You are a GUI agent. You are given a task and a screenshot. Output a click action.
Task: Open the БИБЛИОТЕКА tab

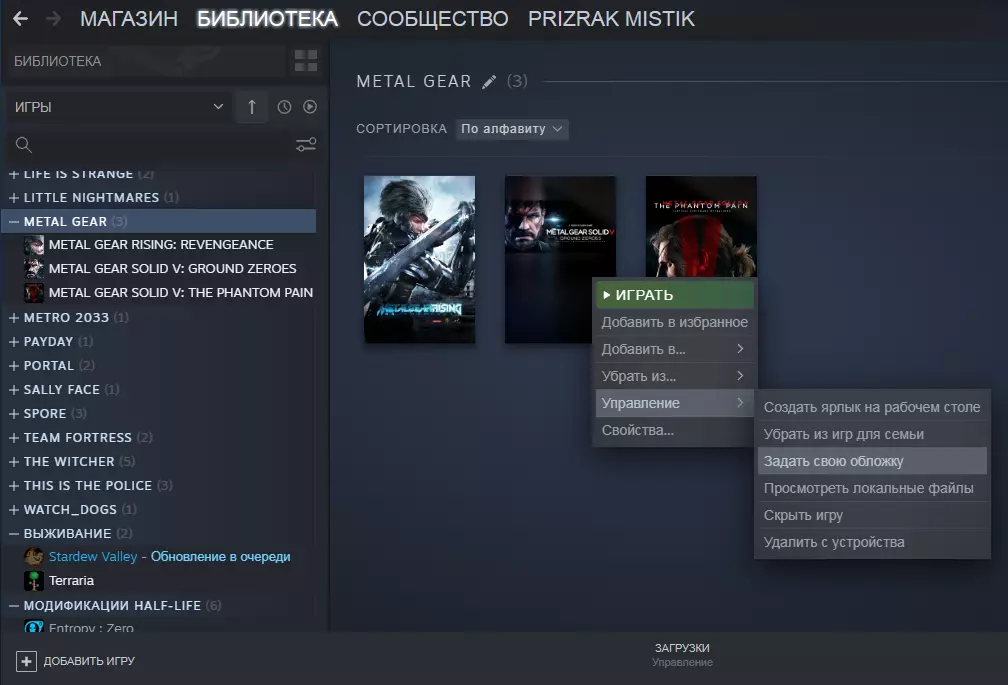pyautogui.click(x=267, y=19)
